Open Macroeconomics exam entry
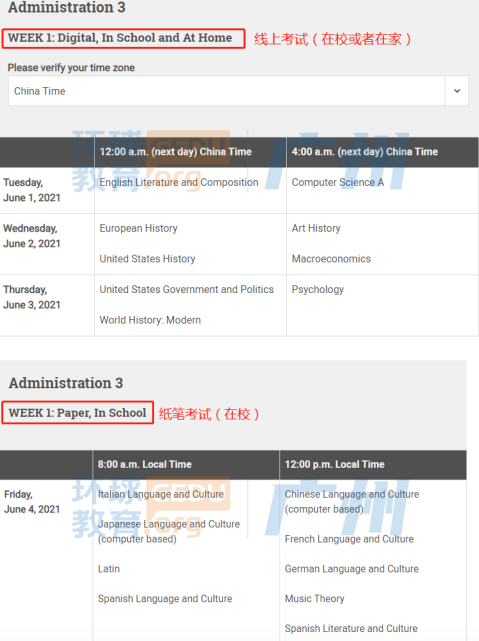 point(331,259)
